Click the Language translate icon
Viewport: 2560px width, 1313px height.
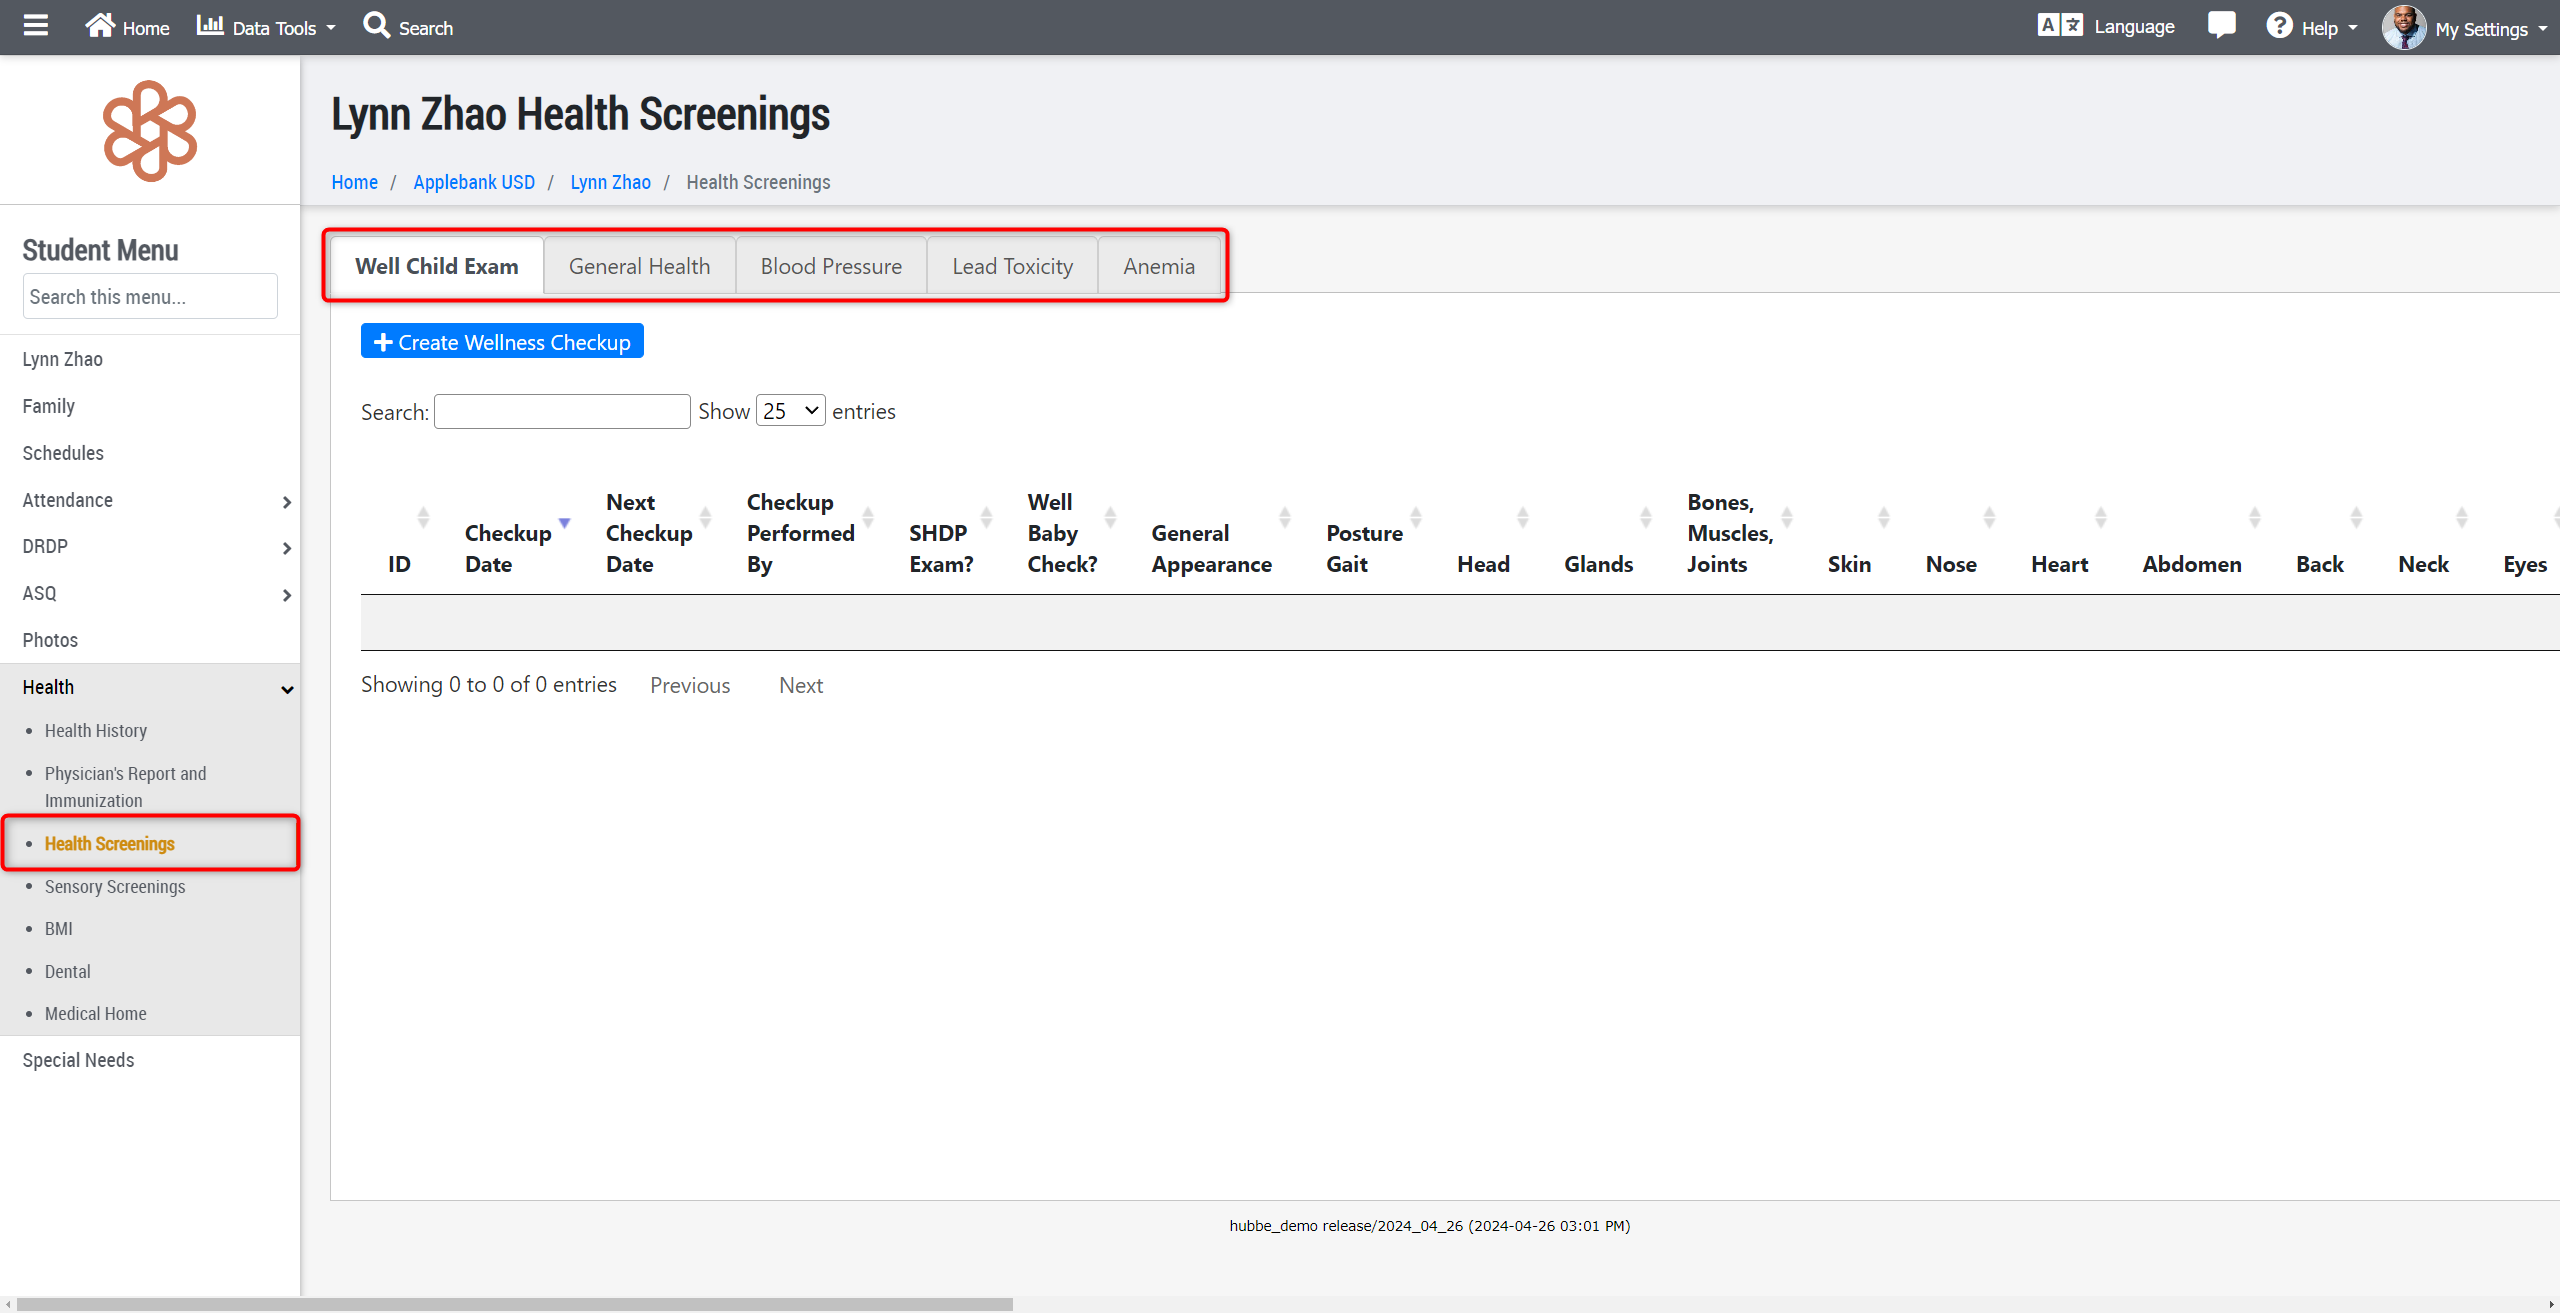(2059, 26)
